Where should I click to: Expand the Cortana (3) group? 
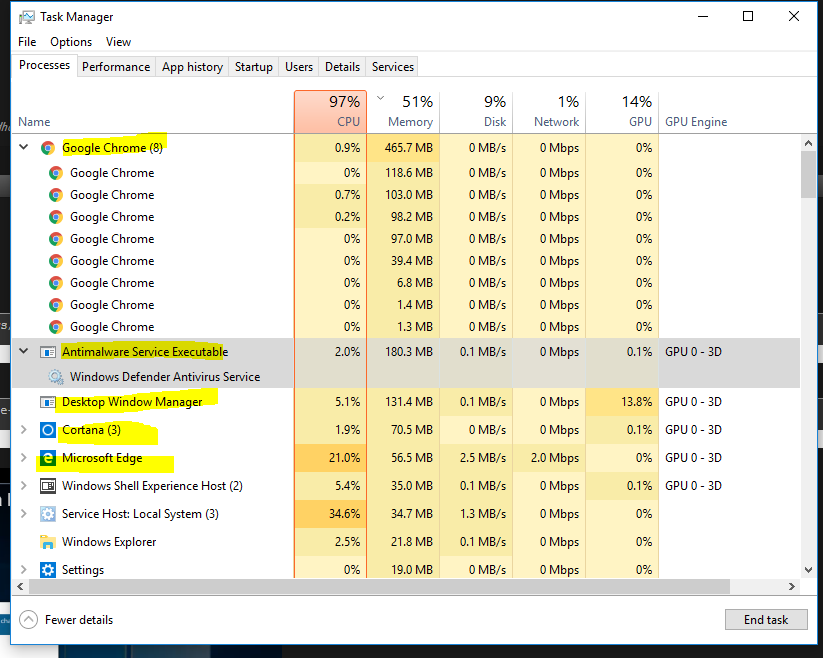click(24, 430)
